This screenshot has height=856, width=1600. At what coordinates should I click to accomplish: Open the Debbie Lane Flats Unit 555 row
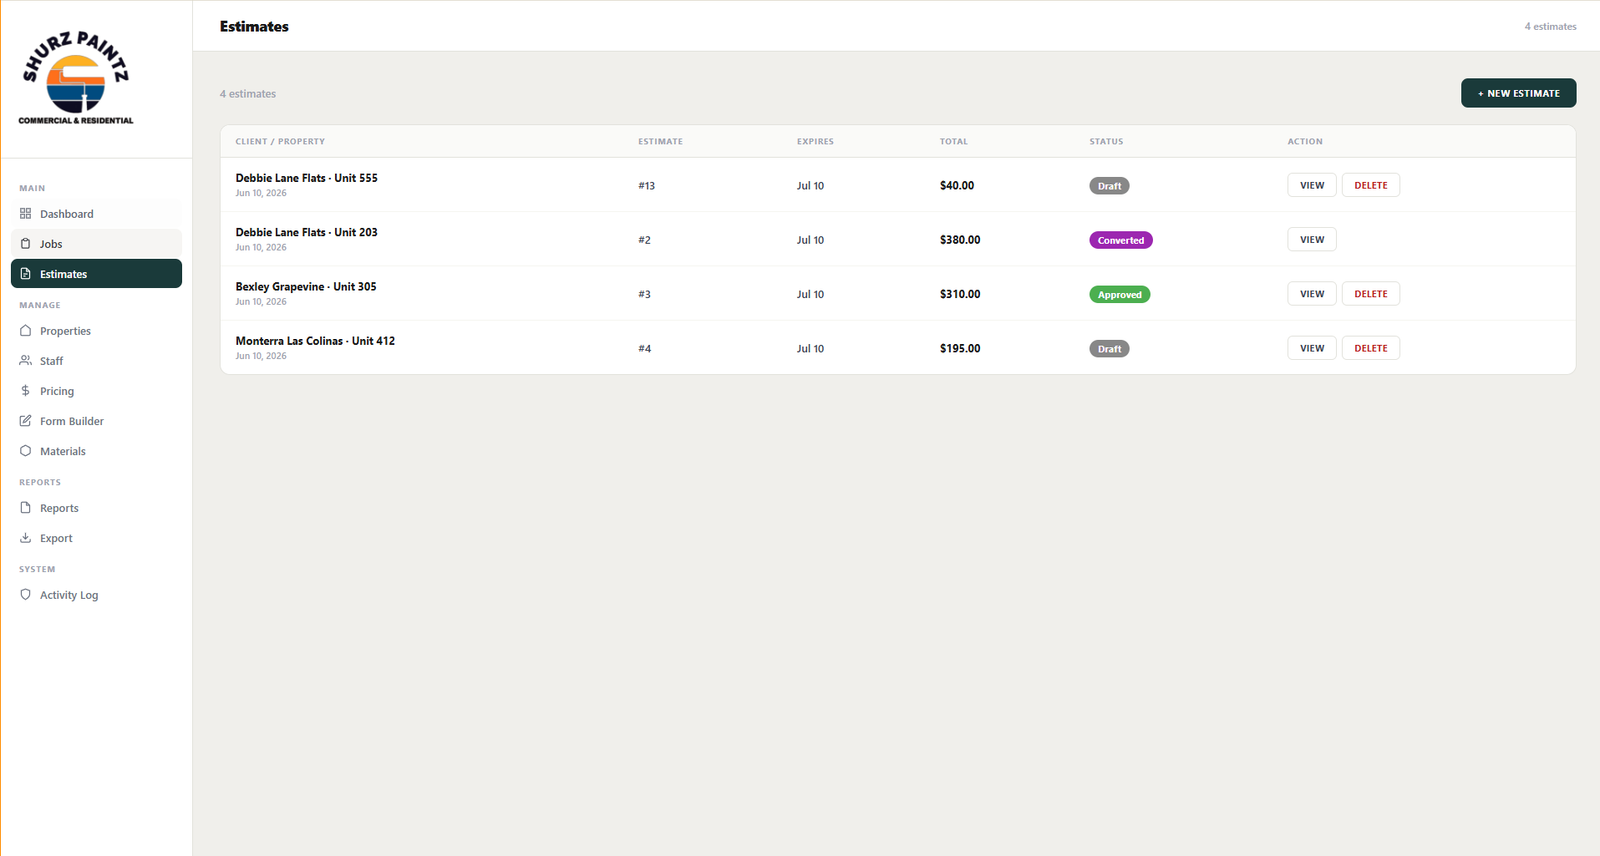pyautogui.click(x=898, y=185)
